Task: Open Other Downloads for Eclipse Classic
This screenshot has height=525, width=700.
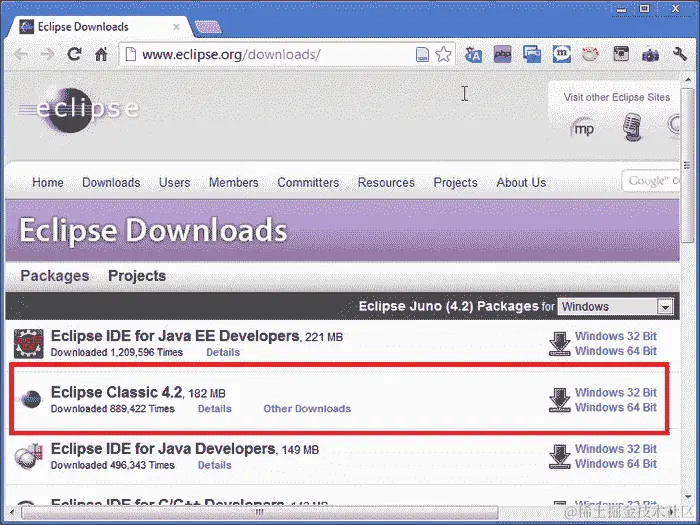Action: tap(307, 408)
